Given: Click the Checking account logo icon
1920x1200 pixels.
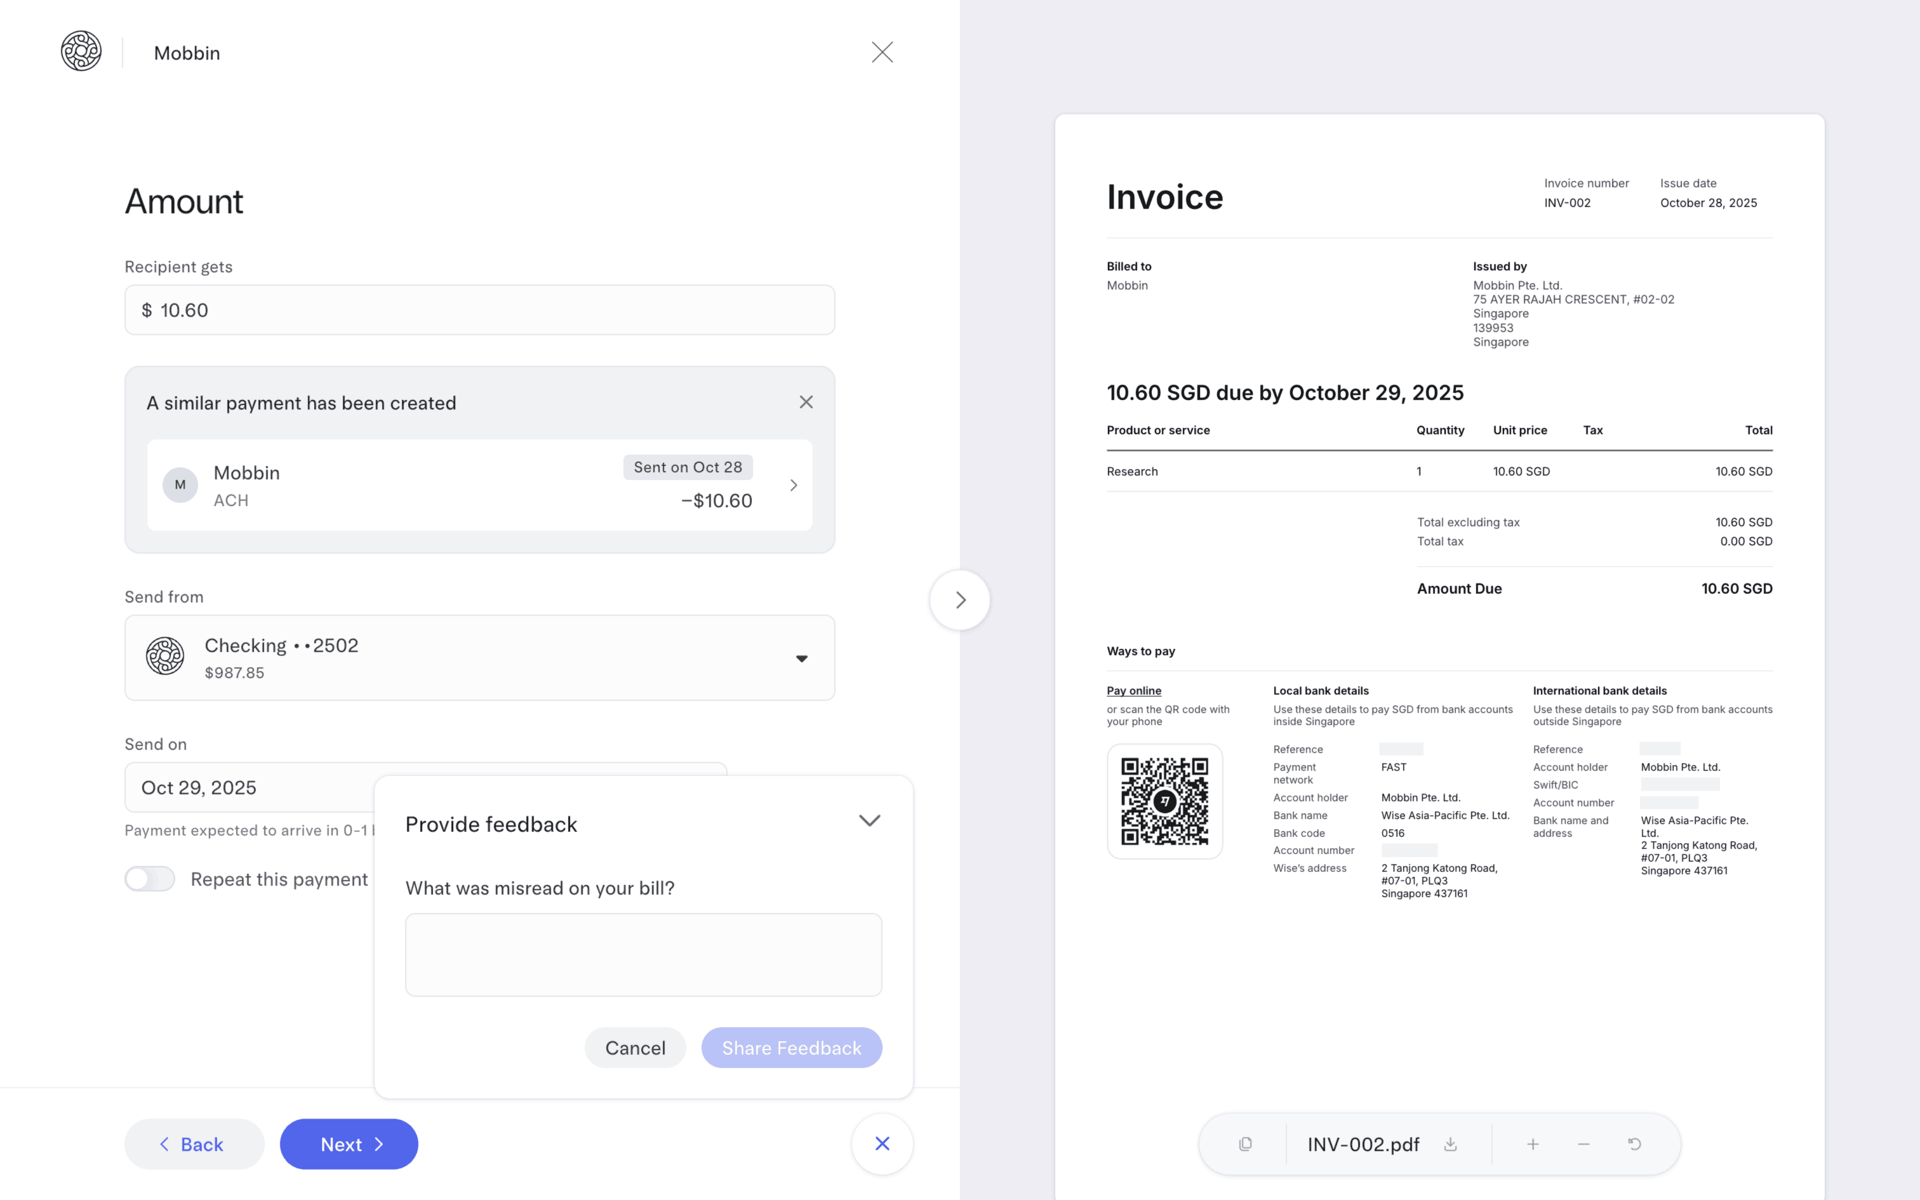Looking at the screenshot, I should [x=165, y=656].
